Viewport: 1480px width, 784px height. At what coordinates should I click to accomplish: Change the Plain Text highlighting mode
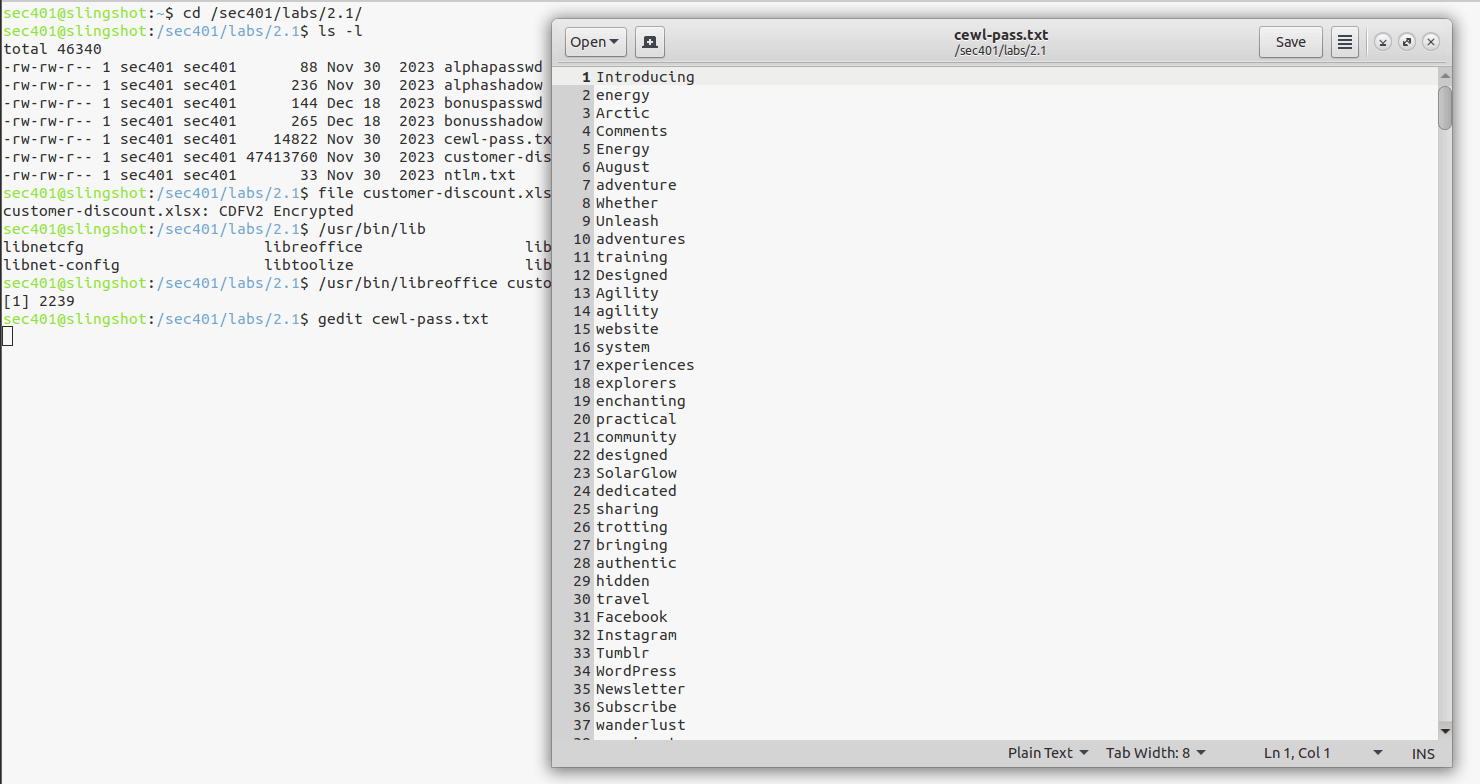click(x=1046, y=753)
